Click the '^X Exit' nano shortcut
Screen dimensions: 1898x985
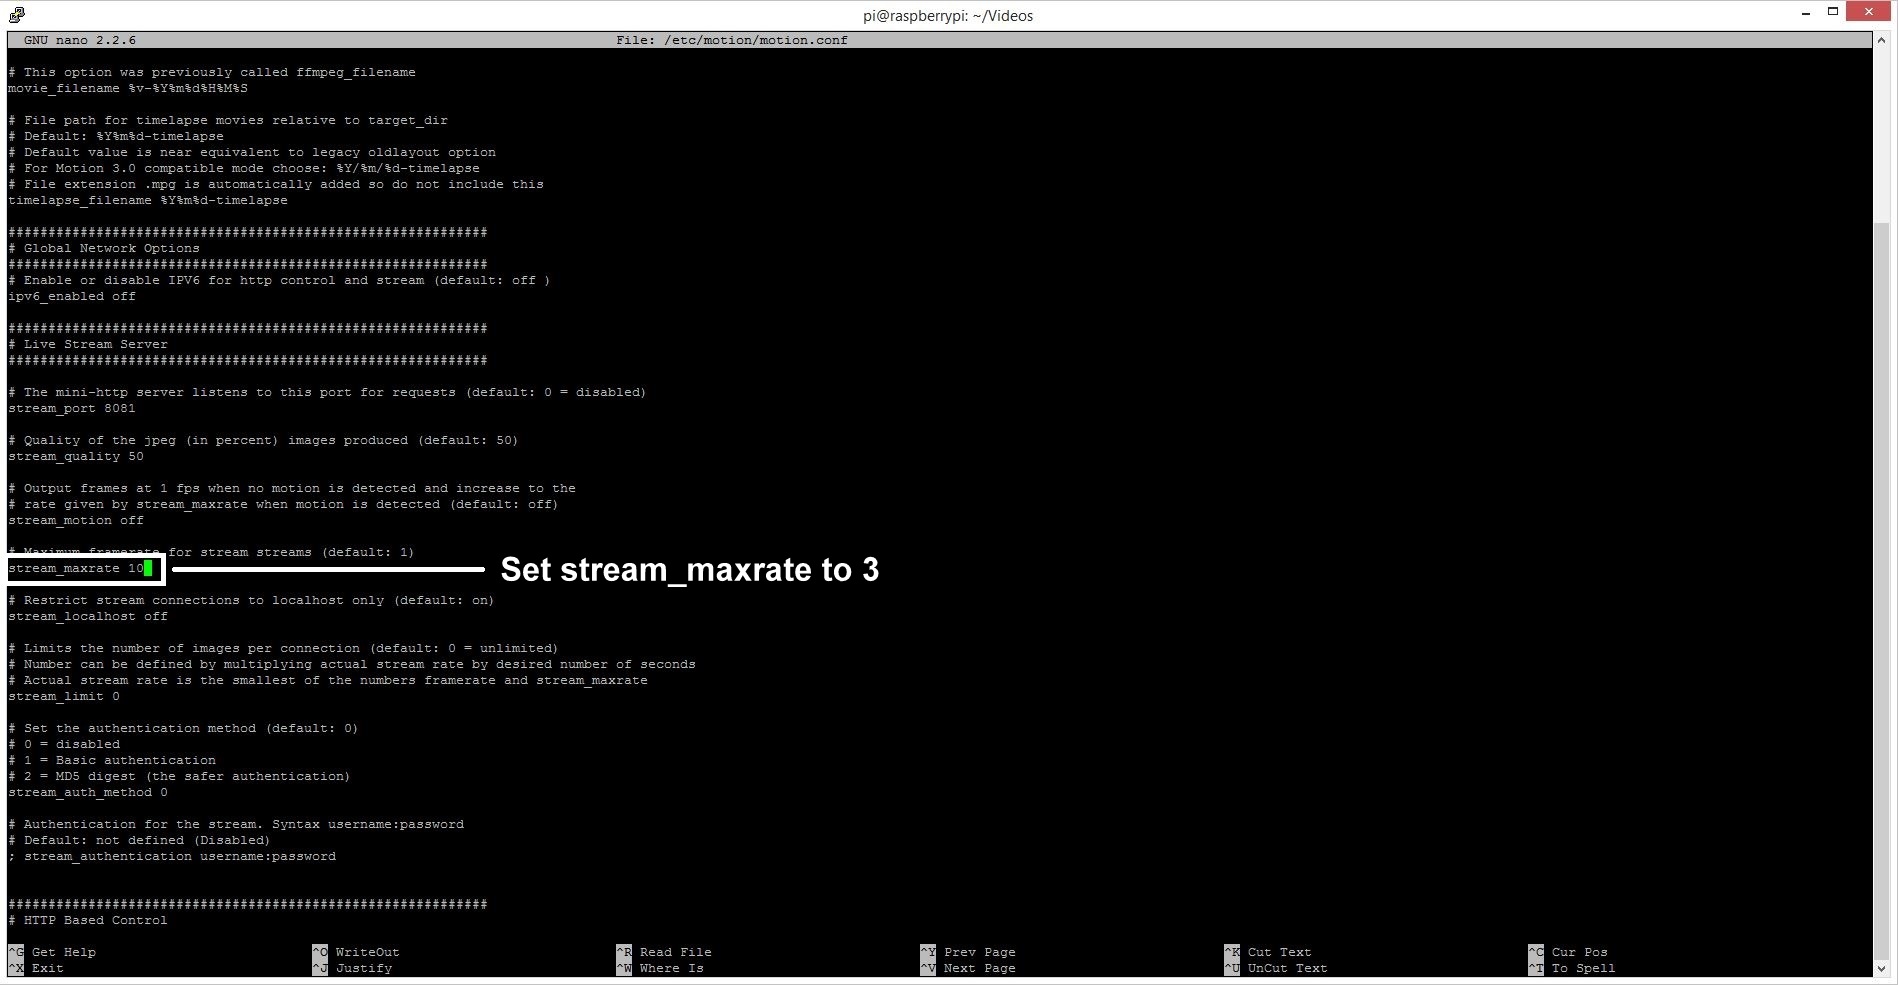pyautogui.click(x=36, y=968)
